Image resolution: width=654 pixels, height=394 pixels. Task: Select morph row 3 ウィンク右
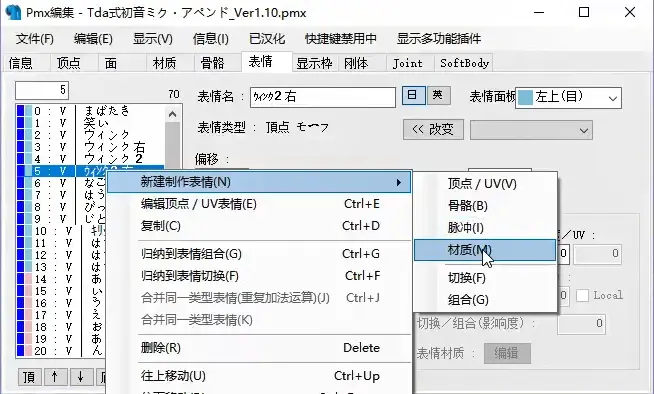point(91,147)
